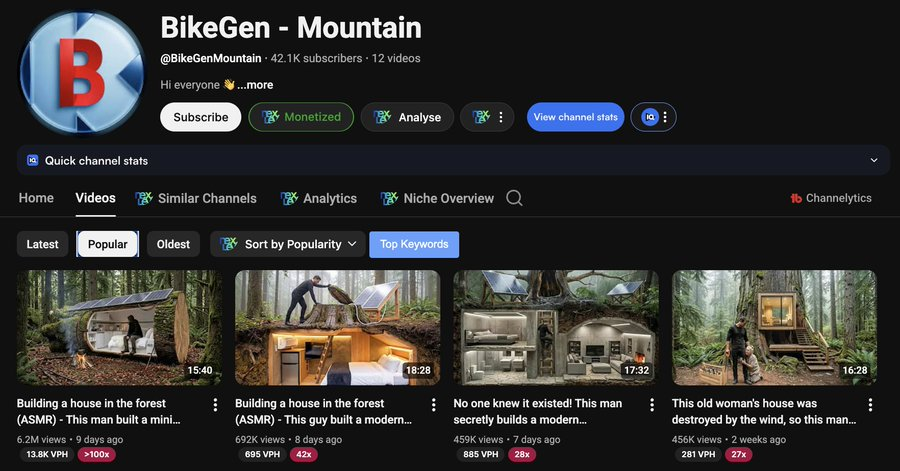The image size is (900, 471).
Task: Open the 'No one knew it existed' video title
Action: click(x=538, y=411)
